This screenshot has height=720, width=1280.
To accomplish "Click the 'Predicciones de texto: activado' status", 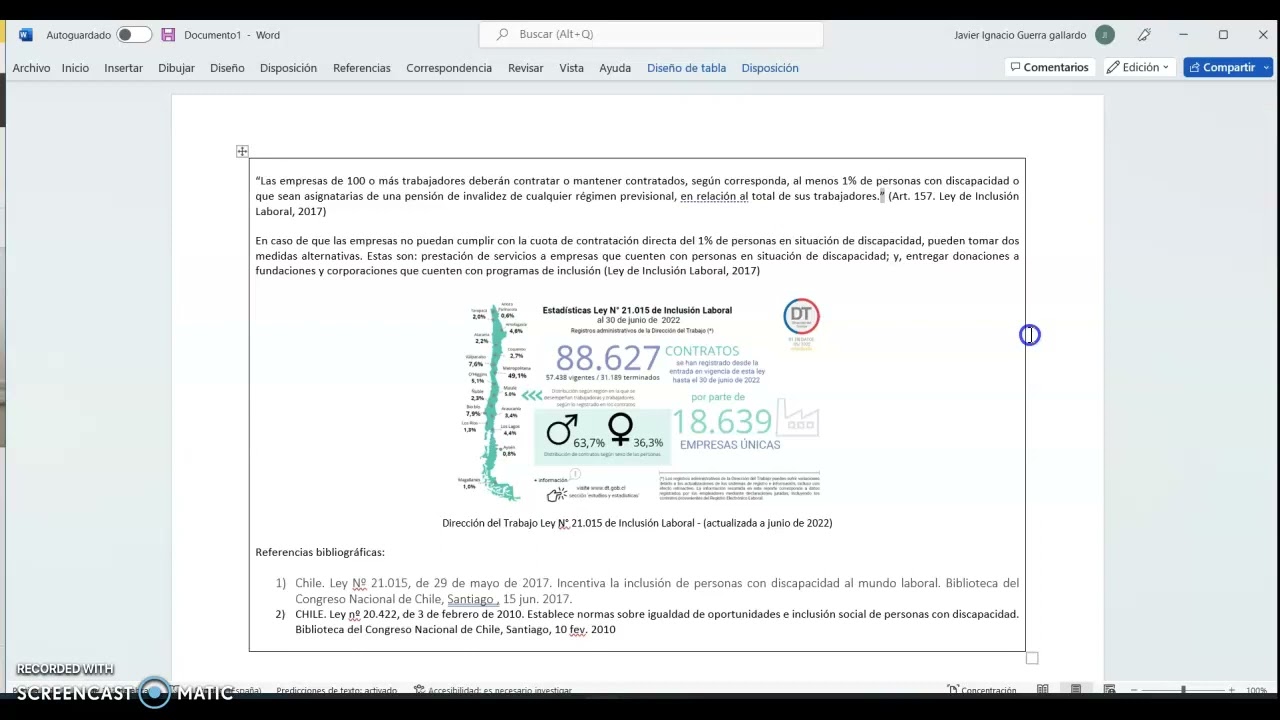I will 336,690.
